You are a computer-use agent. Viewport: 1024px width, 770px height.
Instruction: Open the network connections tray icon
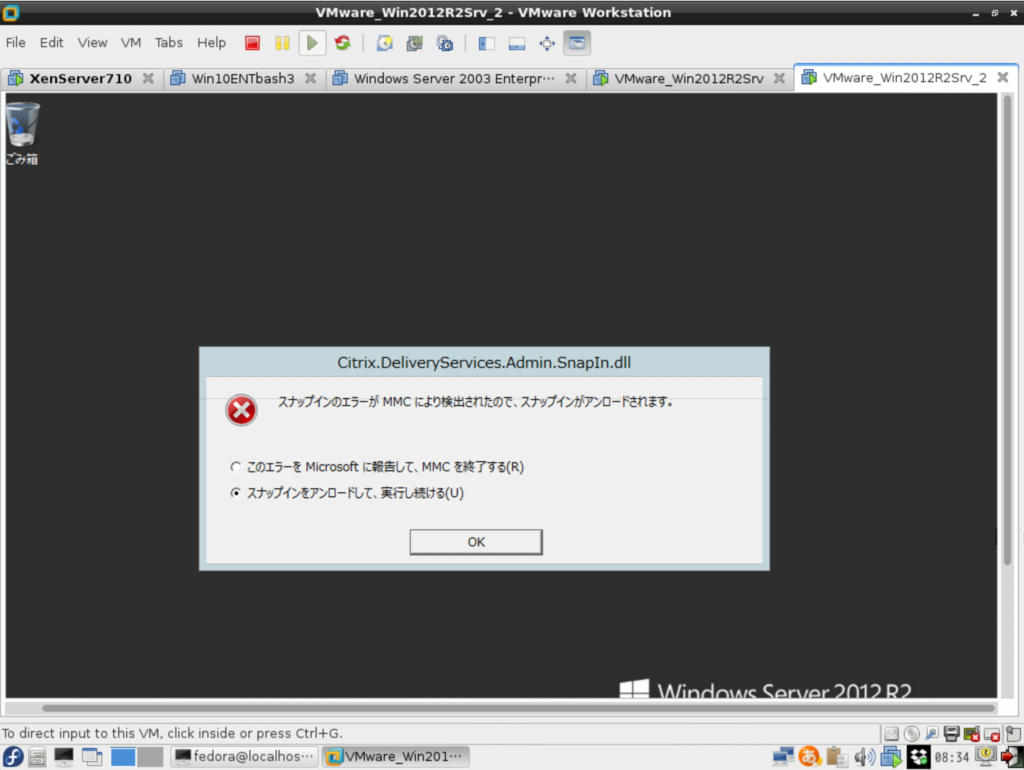(x=783, y=756)
